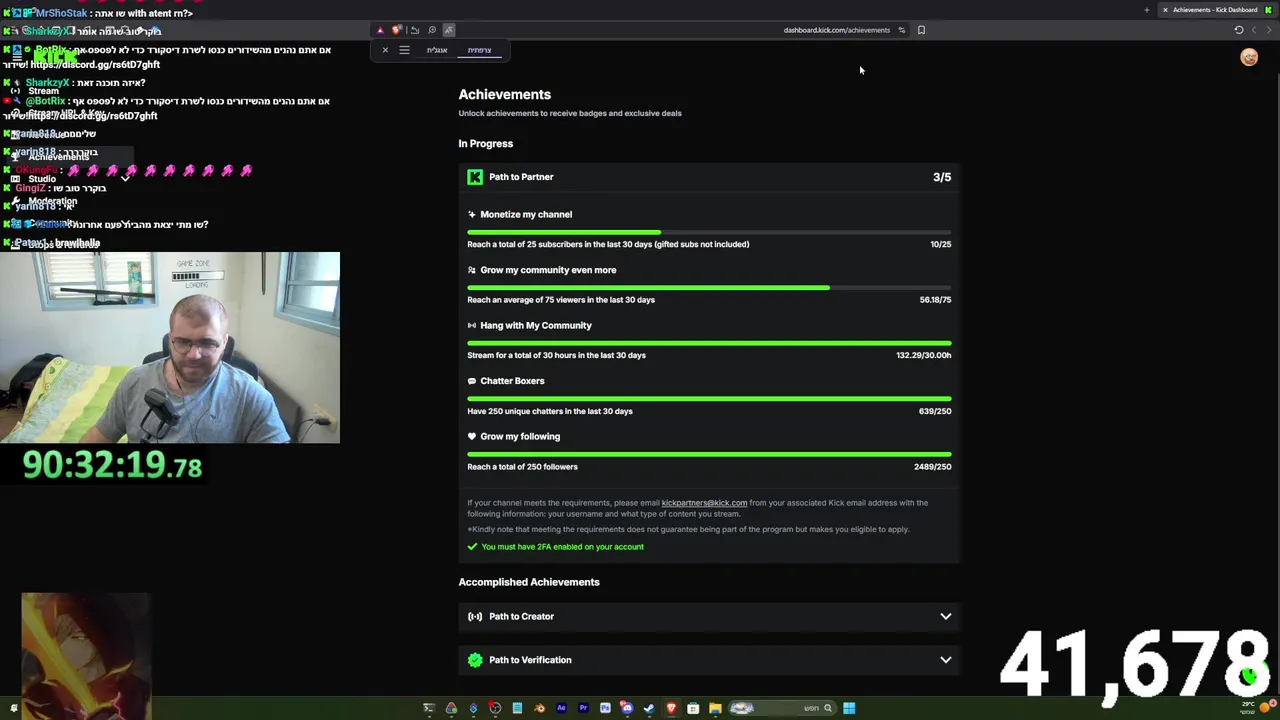Image resolution: width=1280 pixels, height=720 pixels.
Task: Click the Accomplished Achievements heading
Action: pyautogui.click(x=529, y=582)
